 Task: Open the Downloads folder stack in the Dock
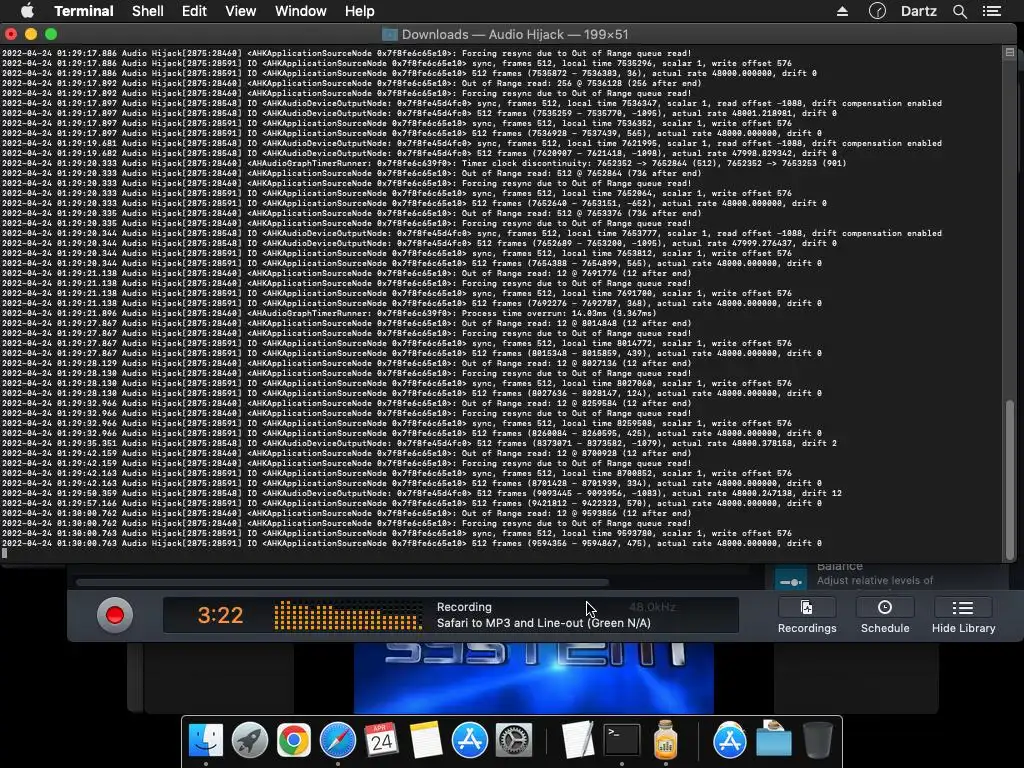pos(773,739)
